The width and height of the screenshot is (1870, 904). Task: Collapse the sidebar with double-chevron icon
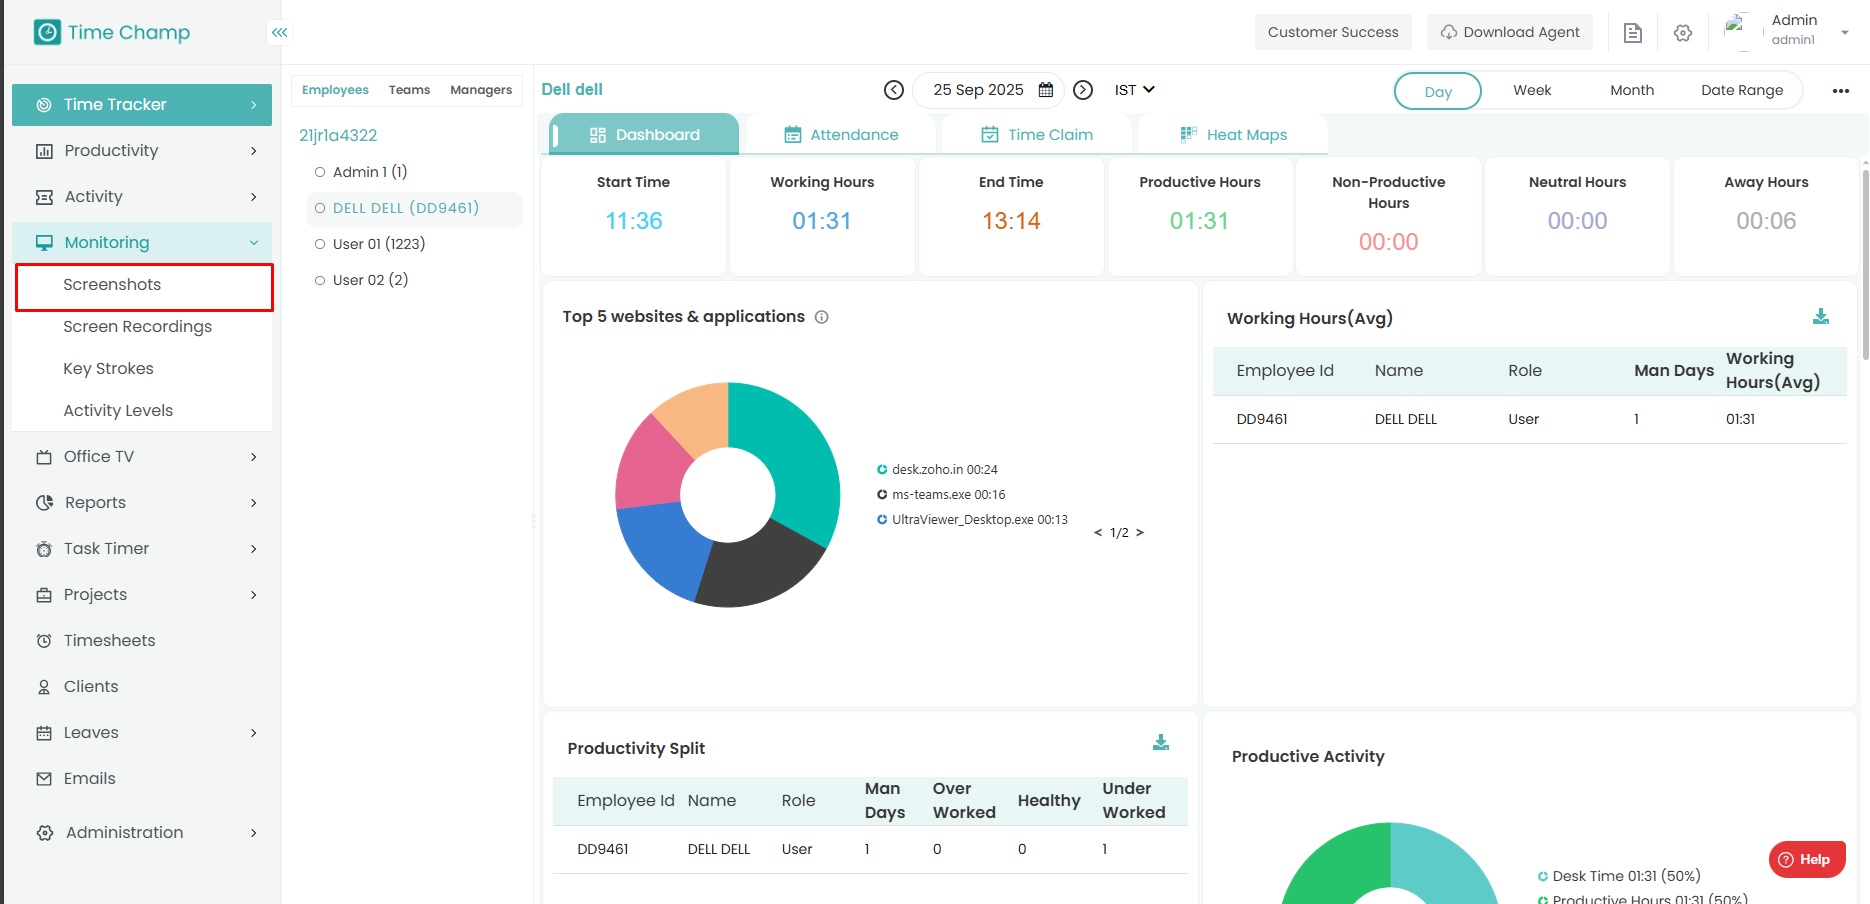(x=279, y=33)
